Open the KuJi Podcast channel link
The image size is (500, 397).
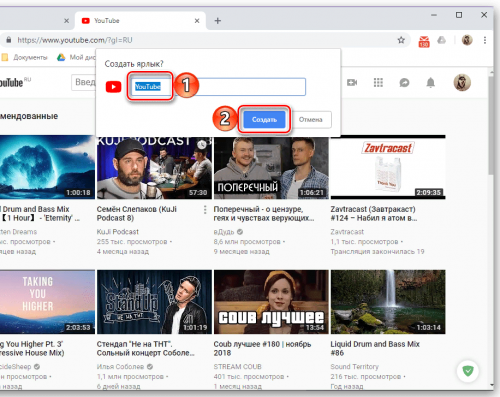118,232
